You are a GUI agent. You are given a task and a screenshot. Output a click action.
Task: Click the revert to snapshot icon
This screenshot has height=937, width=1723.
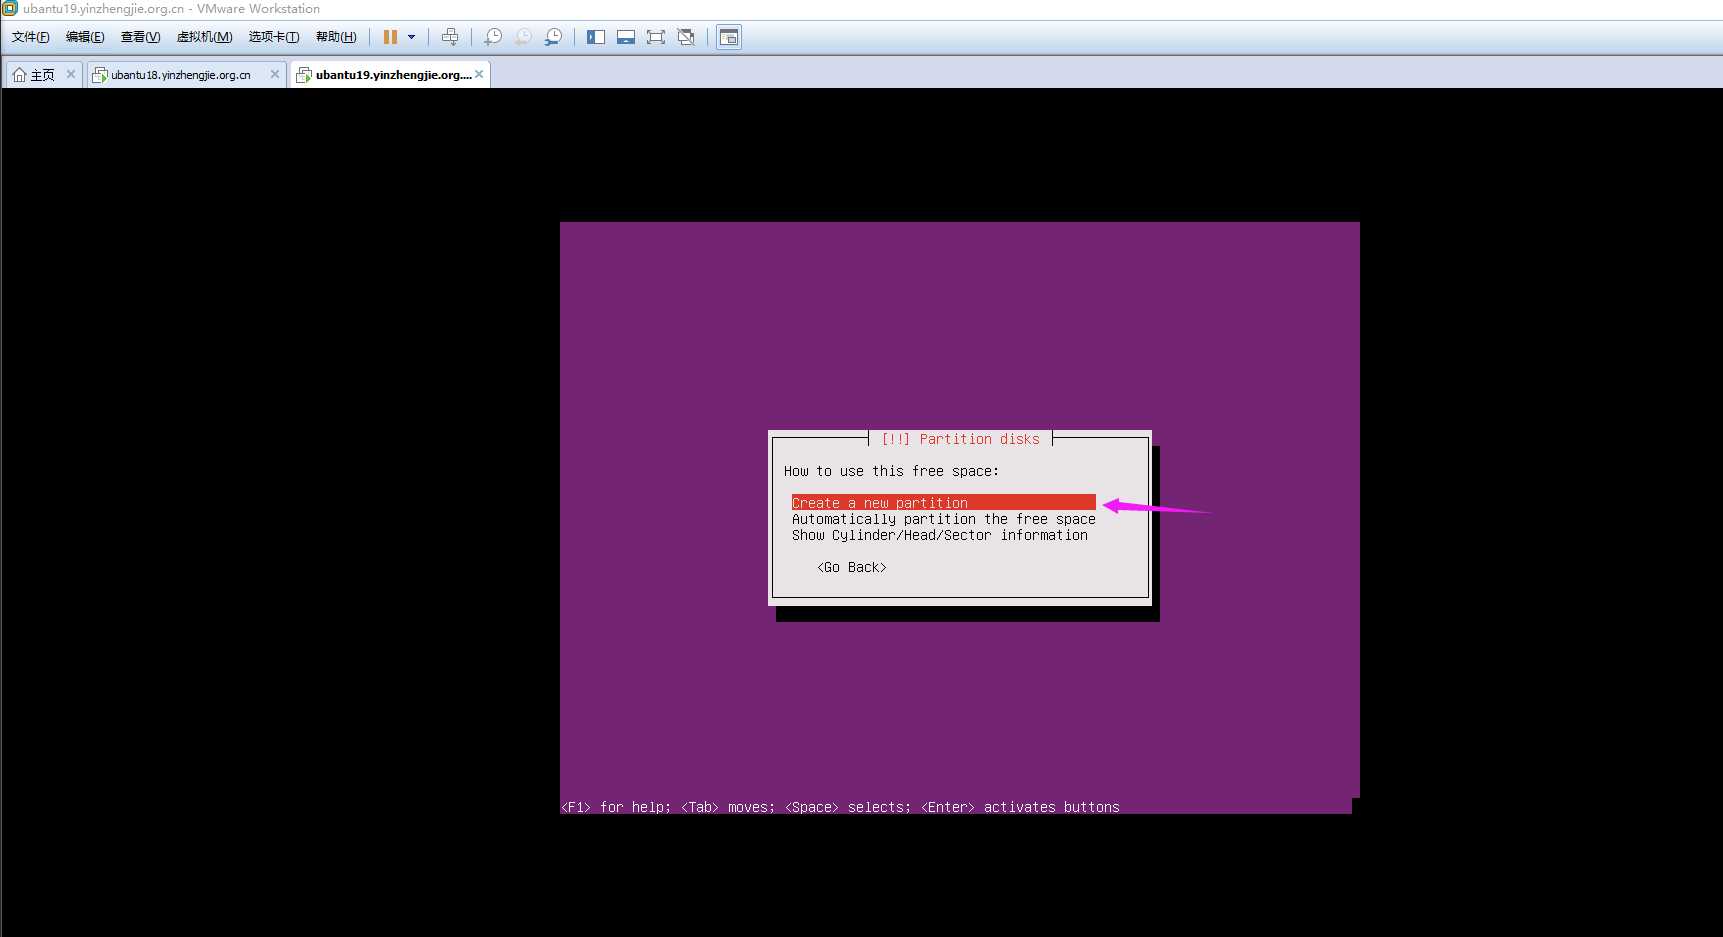click(x=523, y=37)
